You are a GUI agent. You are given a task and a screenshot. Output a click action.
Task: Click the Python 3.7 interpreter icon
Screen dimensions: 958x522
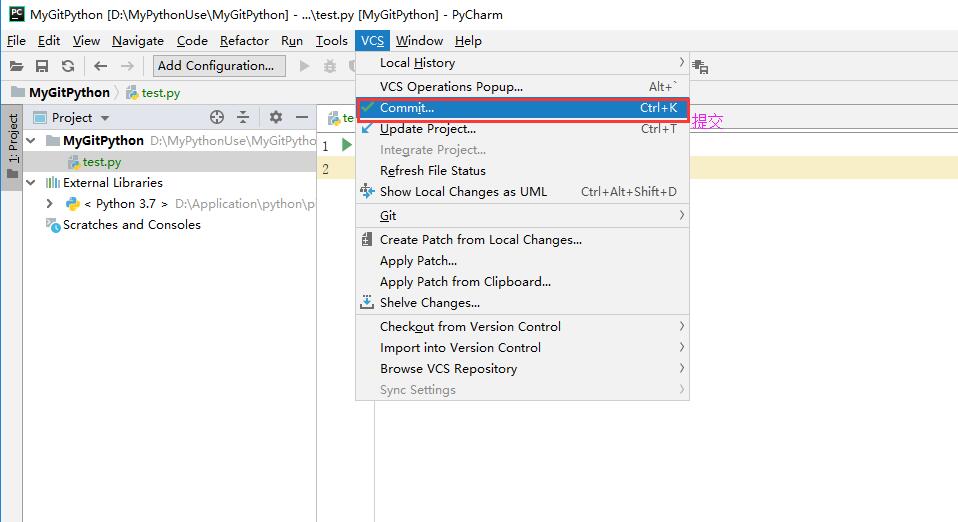pyautogui.click(x=73, y=204)
